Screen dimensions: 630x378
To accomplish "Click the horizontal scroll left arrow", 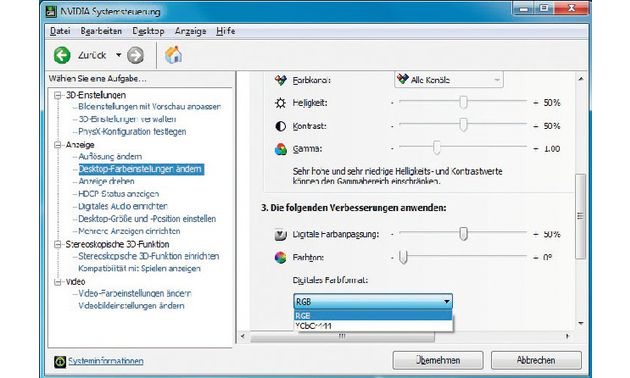I will (243, 336).
